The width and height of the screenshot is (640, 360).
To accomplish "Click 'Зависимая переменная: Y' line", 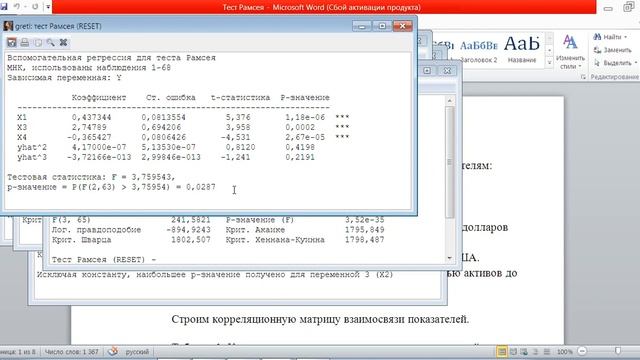I will (64, 78).
